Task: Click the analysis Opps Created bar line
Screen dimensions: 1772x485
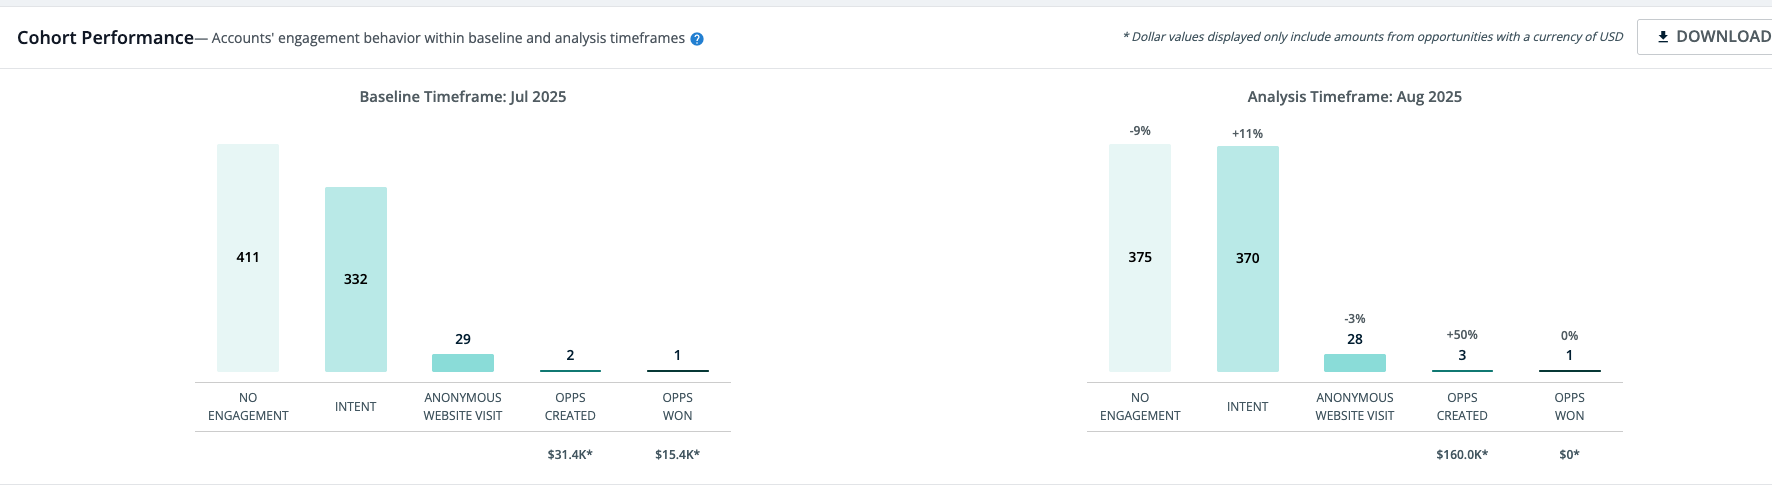Action: point(1462,370)
